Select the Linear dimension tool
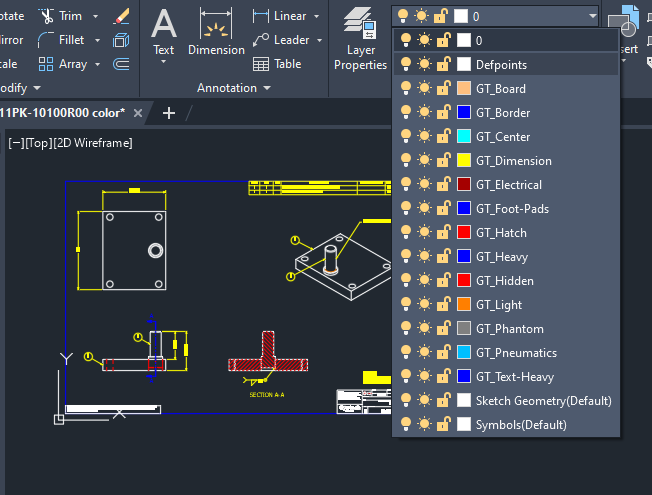Viewport: 652px width, 495px height. pyautogui.click(x=280, y=16)
